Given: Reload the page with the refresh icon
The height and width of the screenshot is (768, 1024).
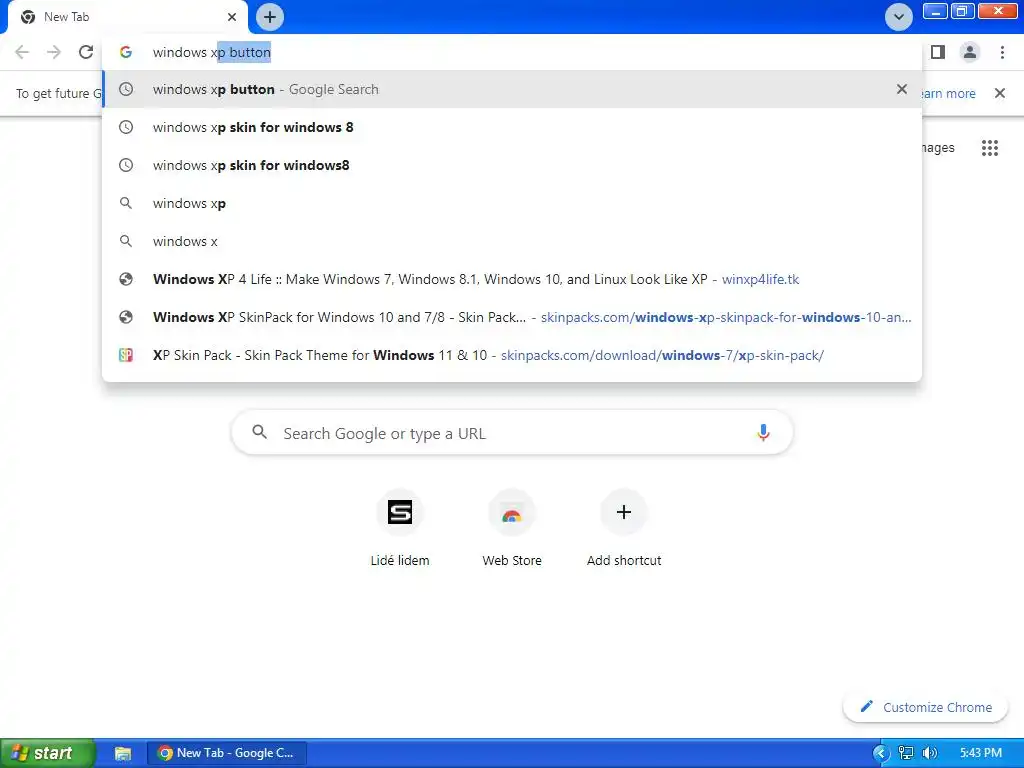Looking at the screenshot, I should coord(86,52).
